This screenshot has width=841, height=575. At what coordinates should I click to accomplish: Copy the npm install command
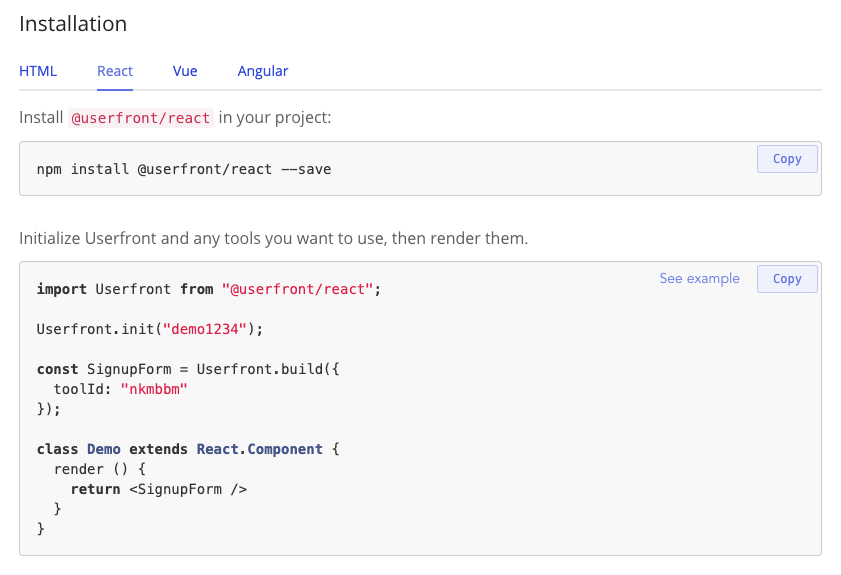(x=787, y=159)
